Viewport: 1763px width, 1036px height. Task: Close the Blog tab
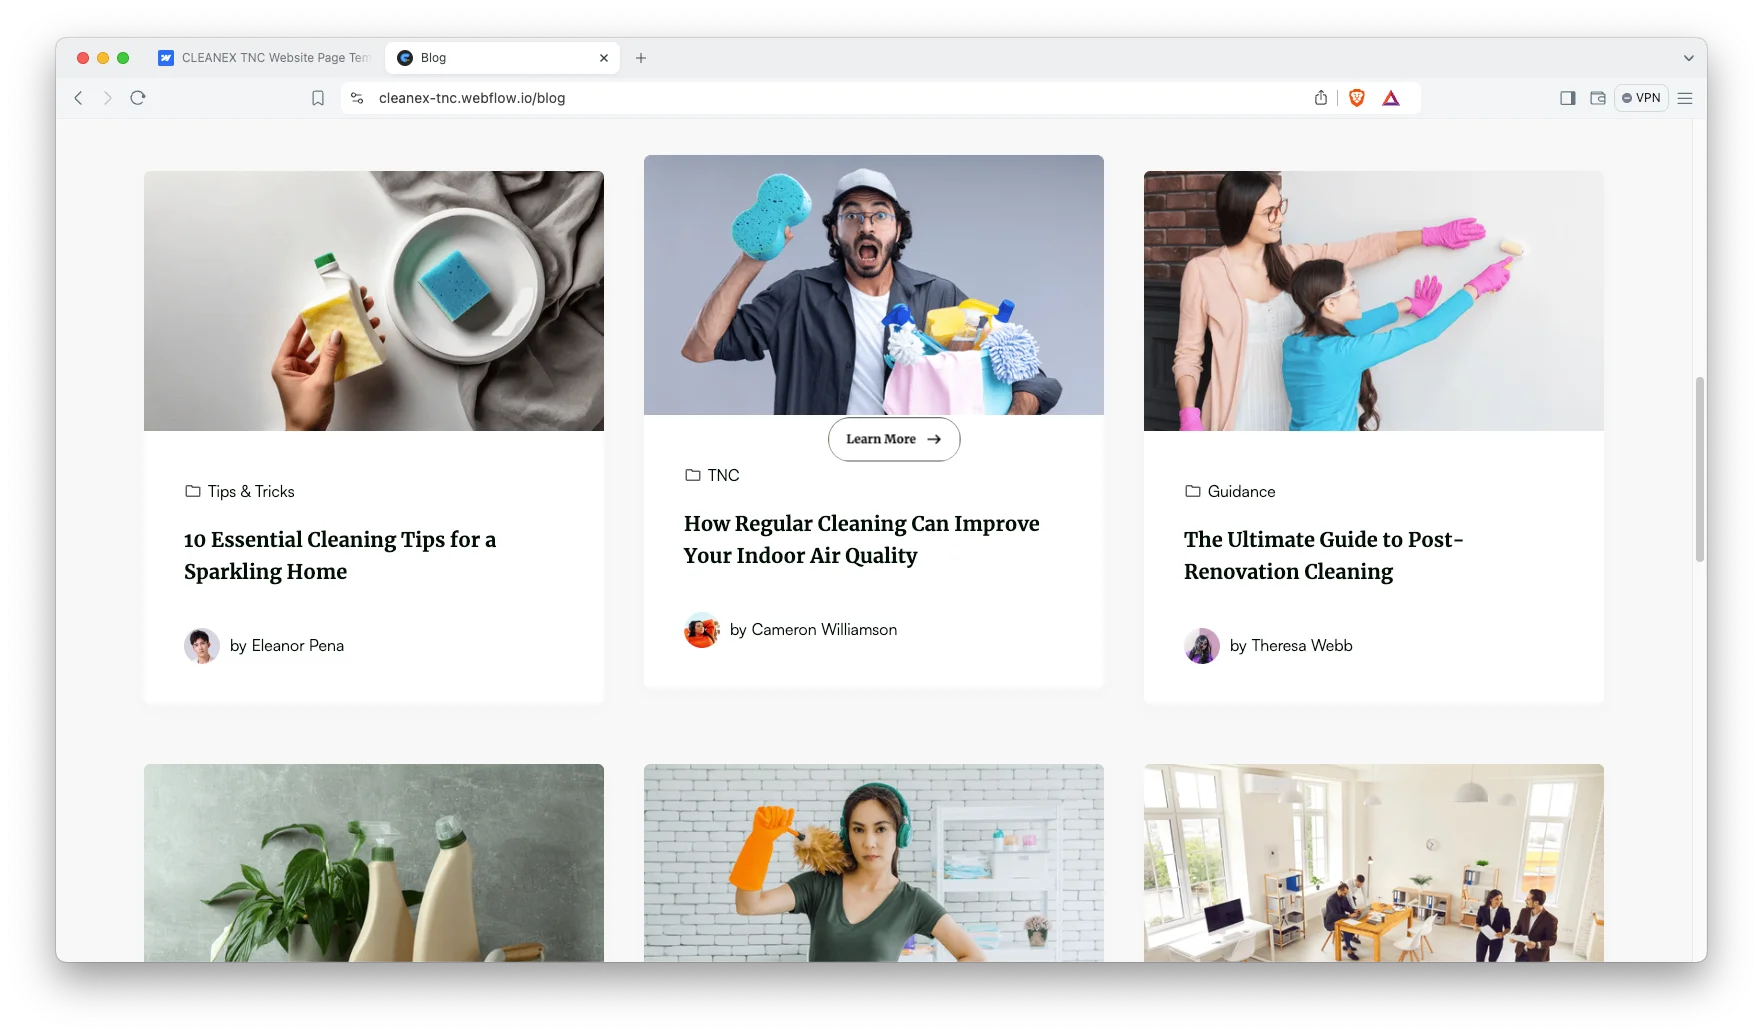click(x=604, y=58)
